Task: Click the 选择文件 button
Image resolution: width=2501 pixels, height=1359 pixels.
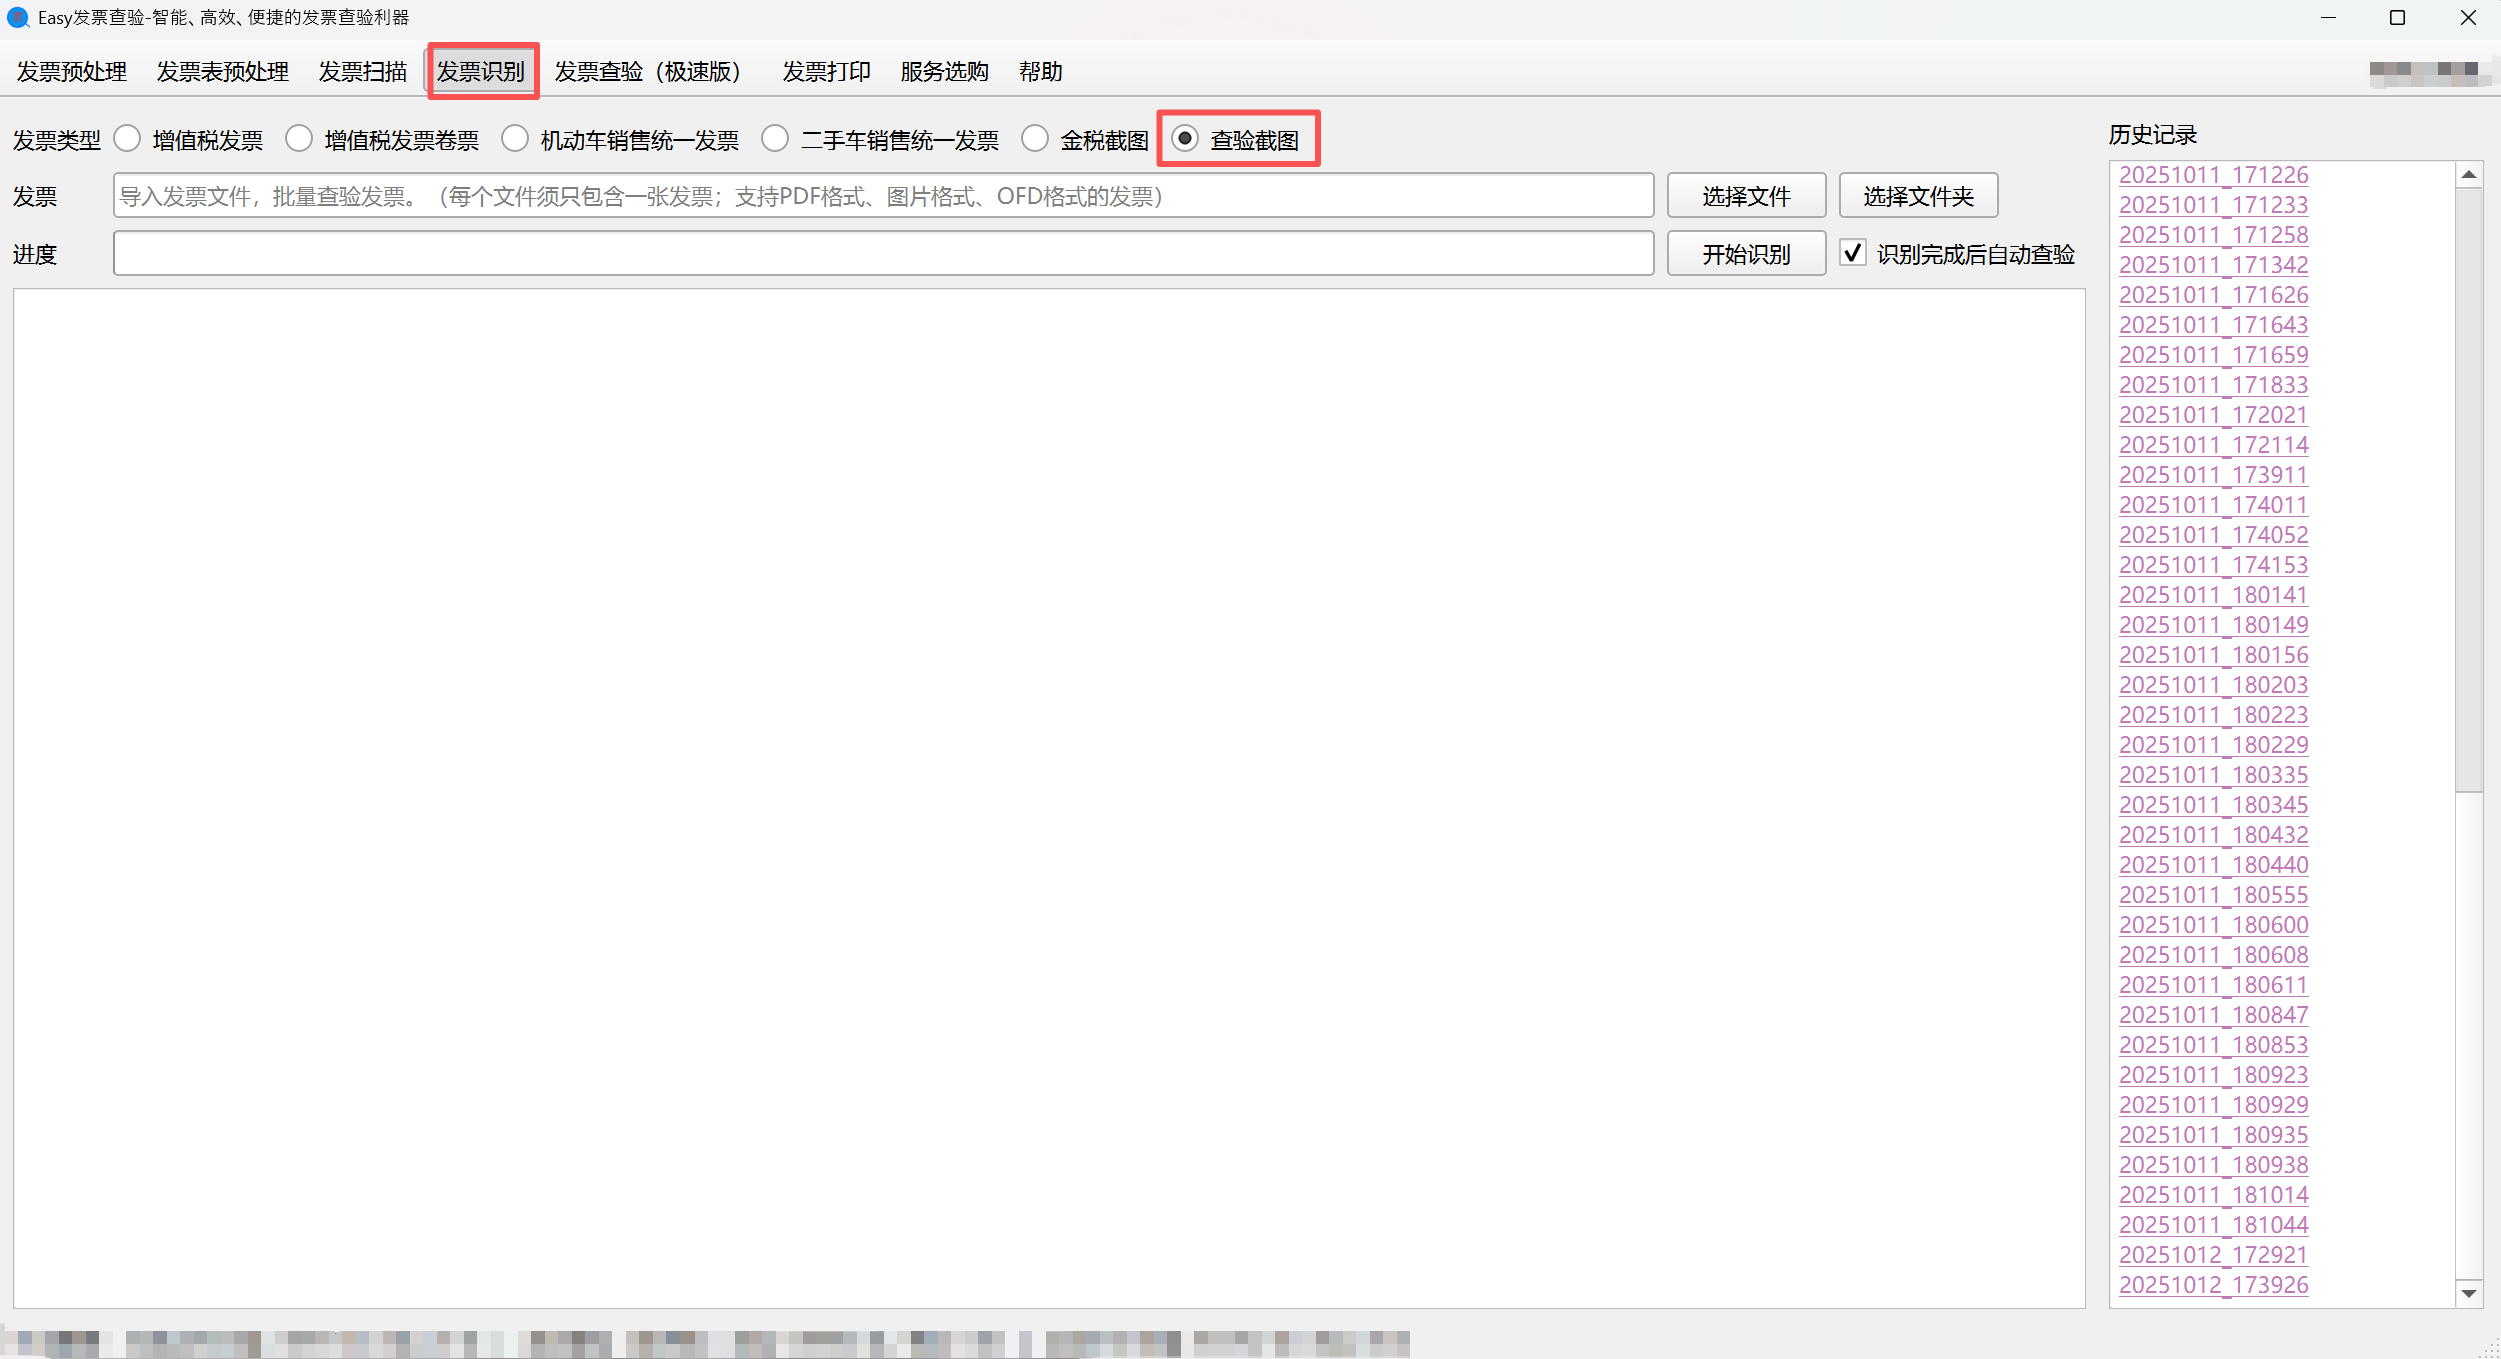Action: click(x=1746, y=195)
